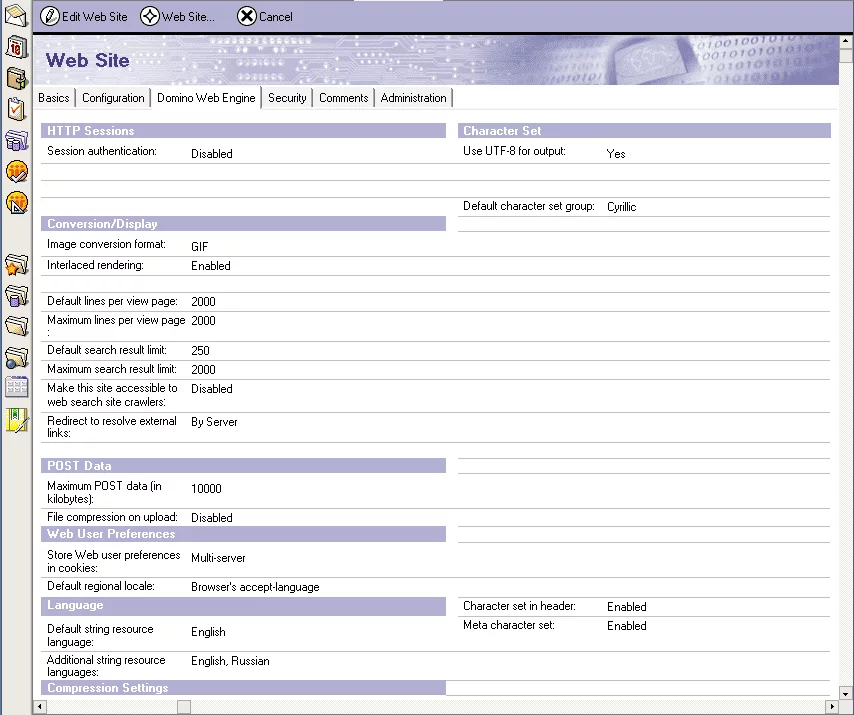Show the Administration tab

413,98
